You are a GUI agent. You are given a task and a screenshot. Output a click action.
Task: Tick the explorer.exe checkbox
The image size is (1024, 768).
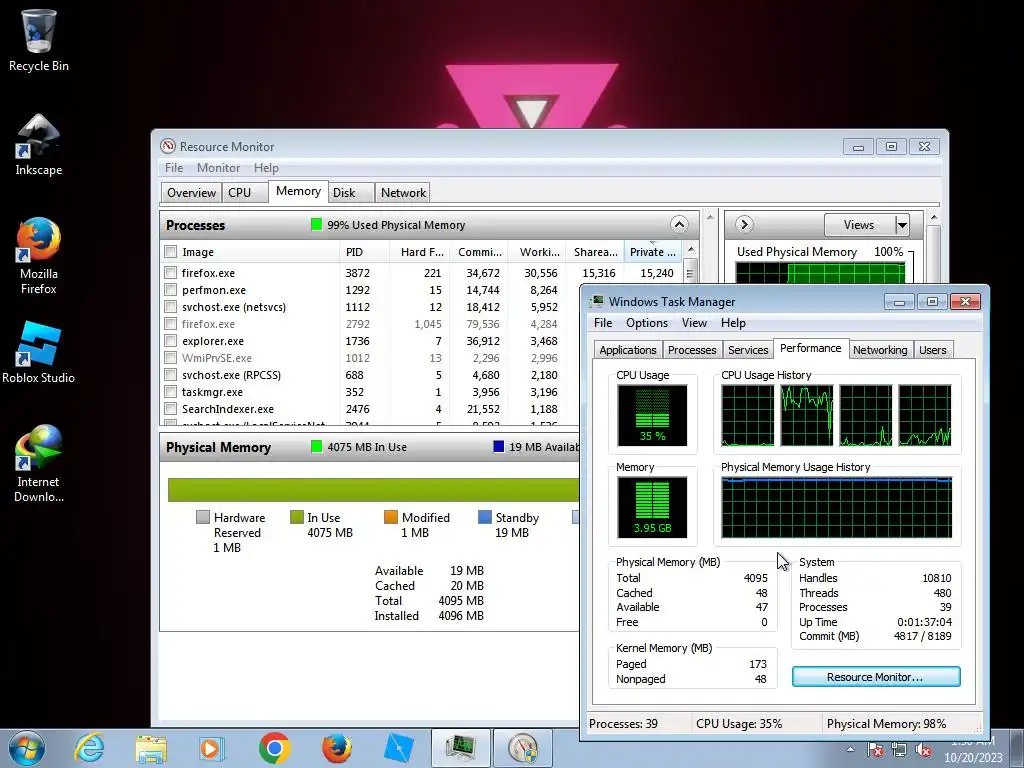tap(170, 340)
